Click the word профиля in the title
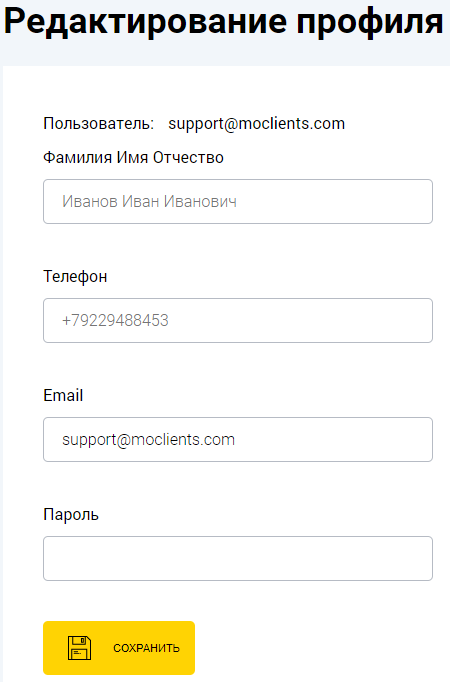The image size is (450, 682). (x=370, y=22)
